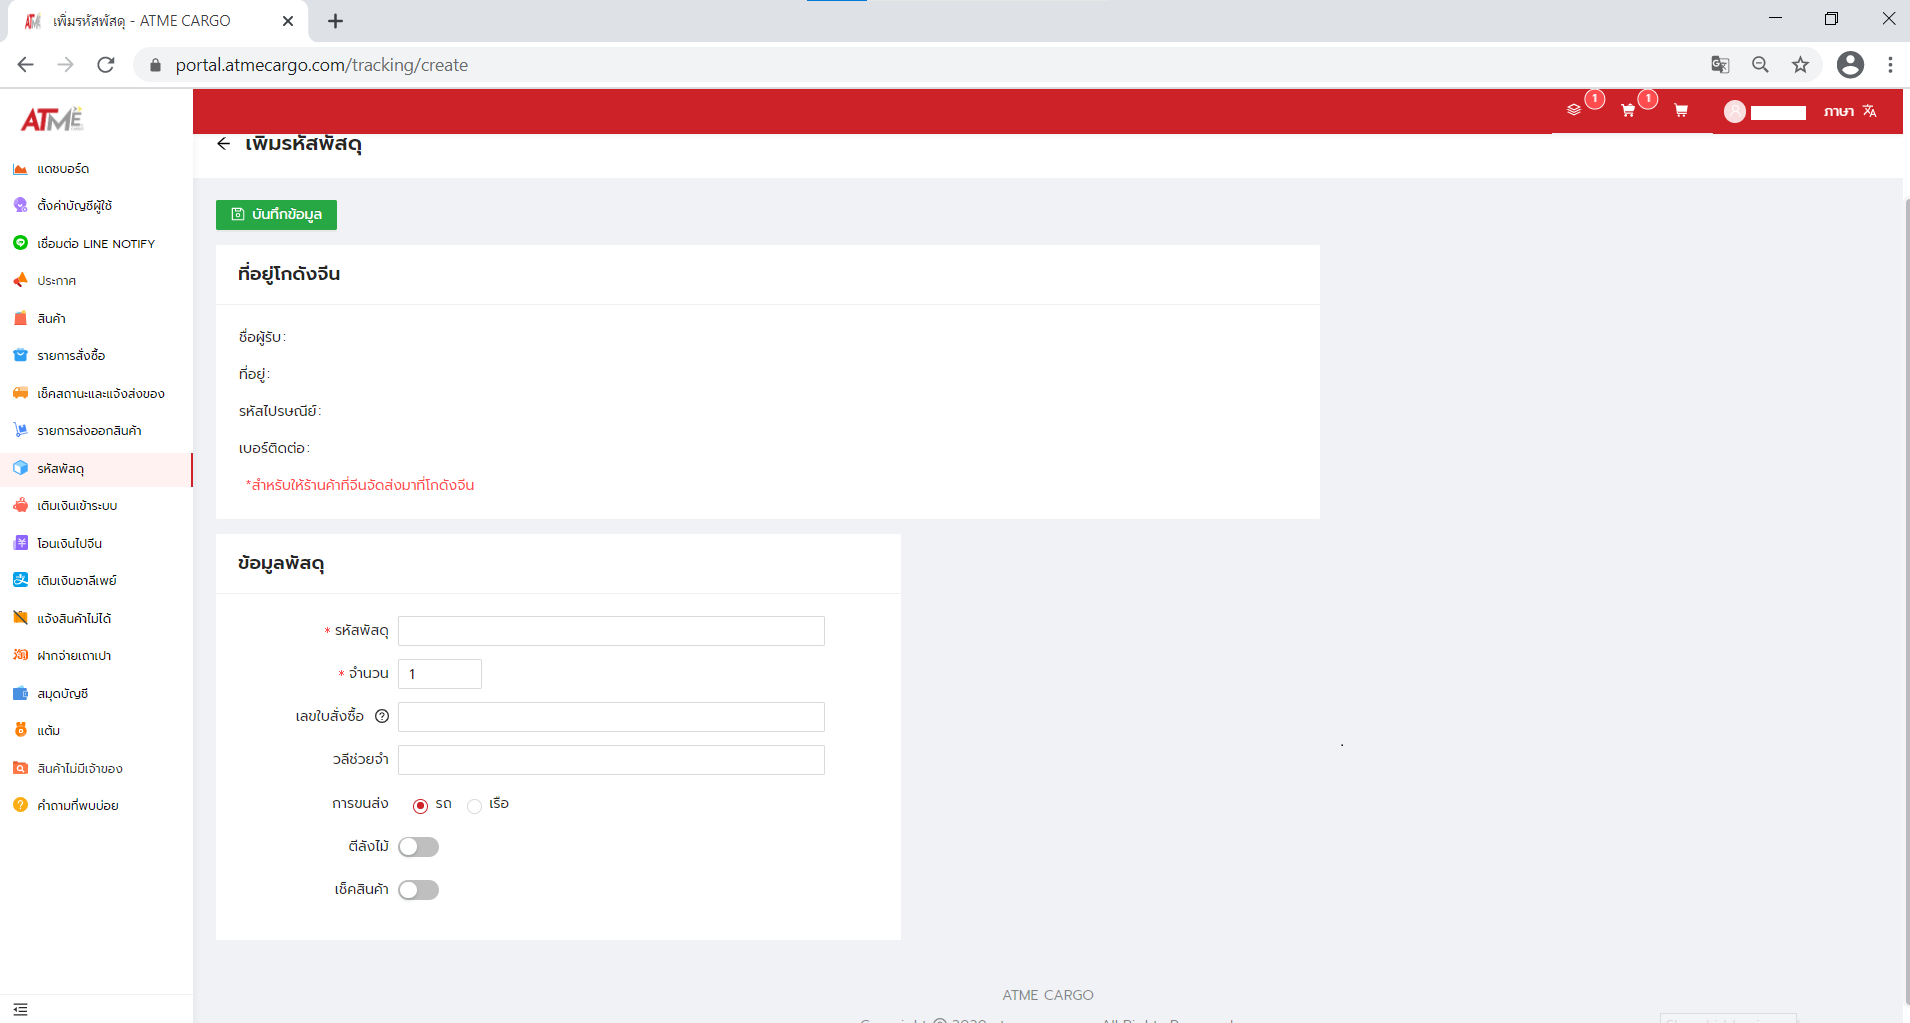Select the เรือ transport radio button
The width and height of the screenshot is (1910, 1023).
(x=475, y=805)
